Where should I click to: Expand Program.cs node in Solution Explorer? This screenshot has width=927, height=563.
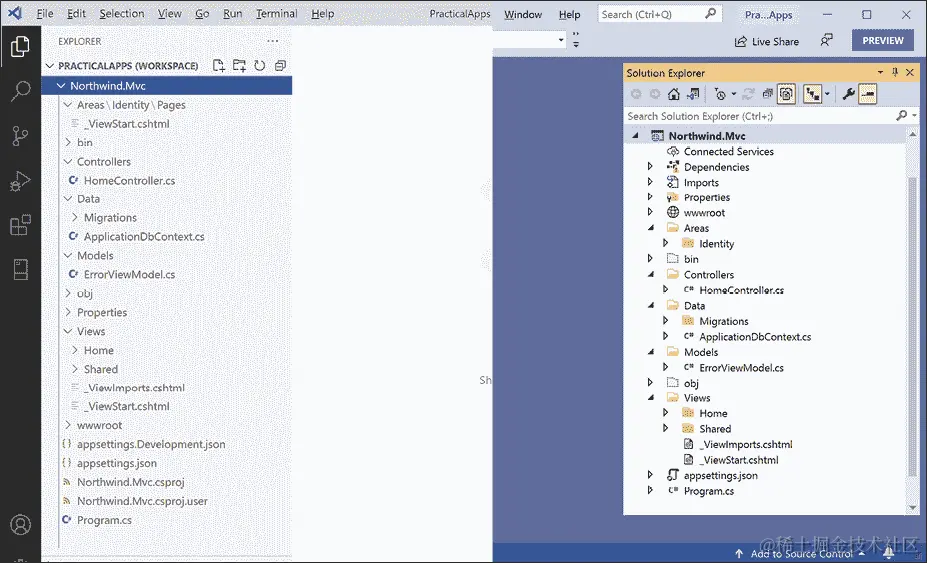point(650,490)
